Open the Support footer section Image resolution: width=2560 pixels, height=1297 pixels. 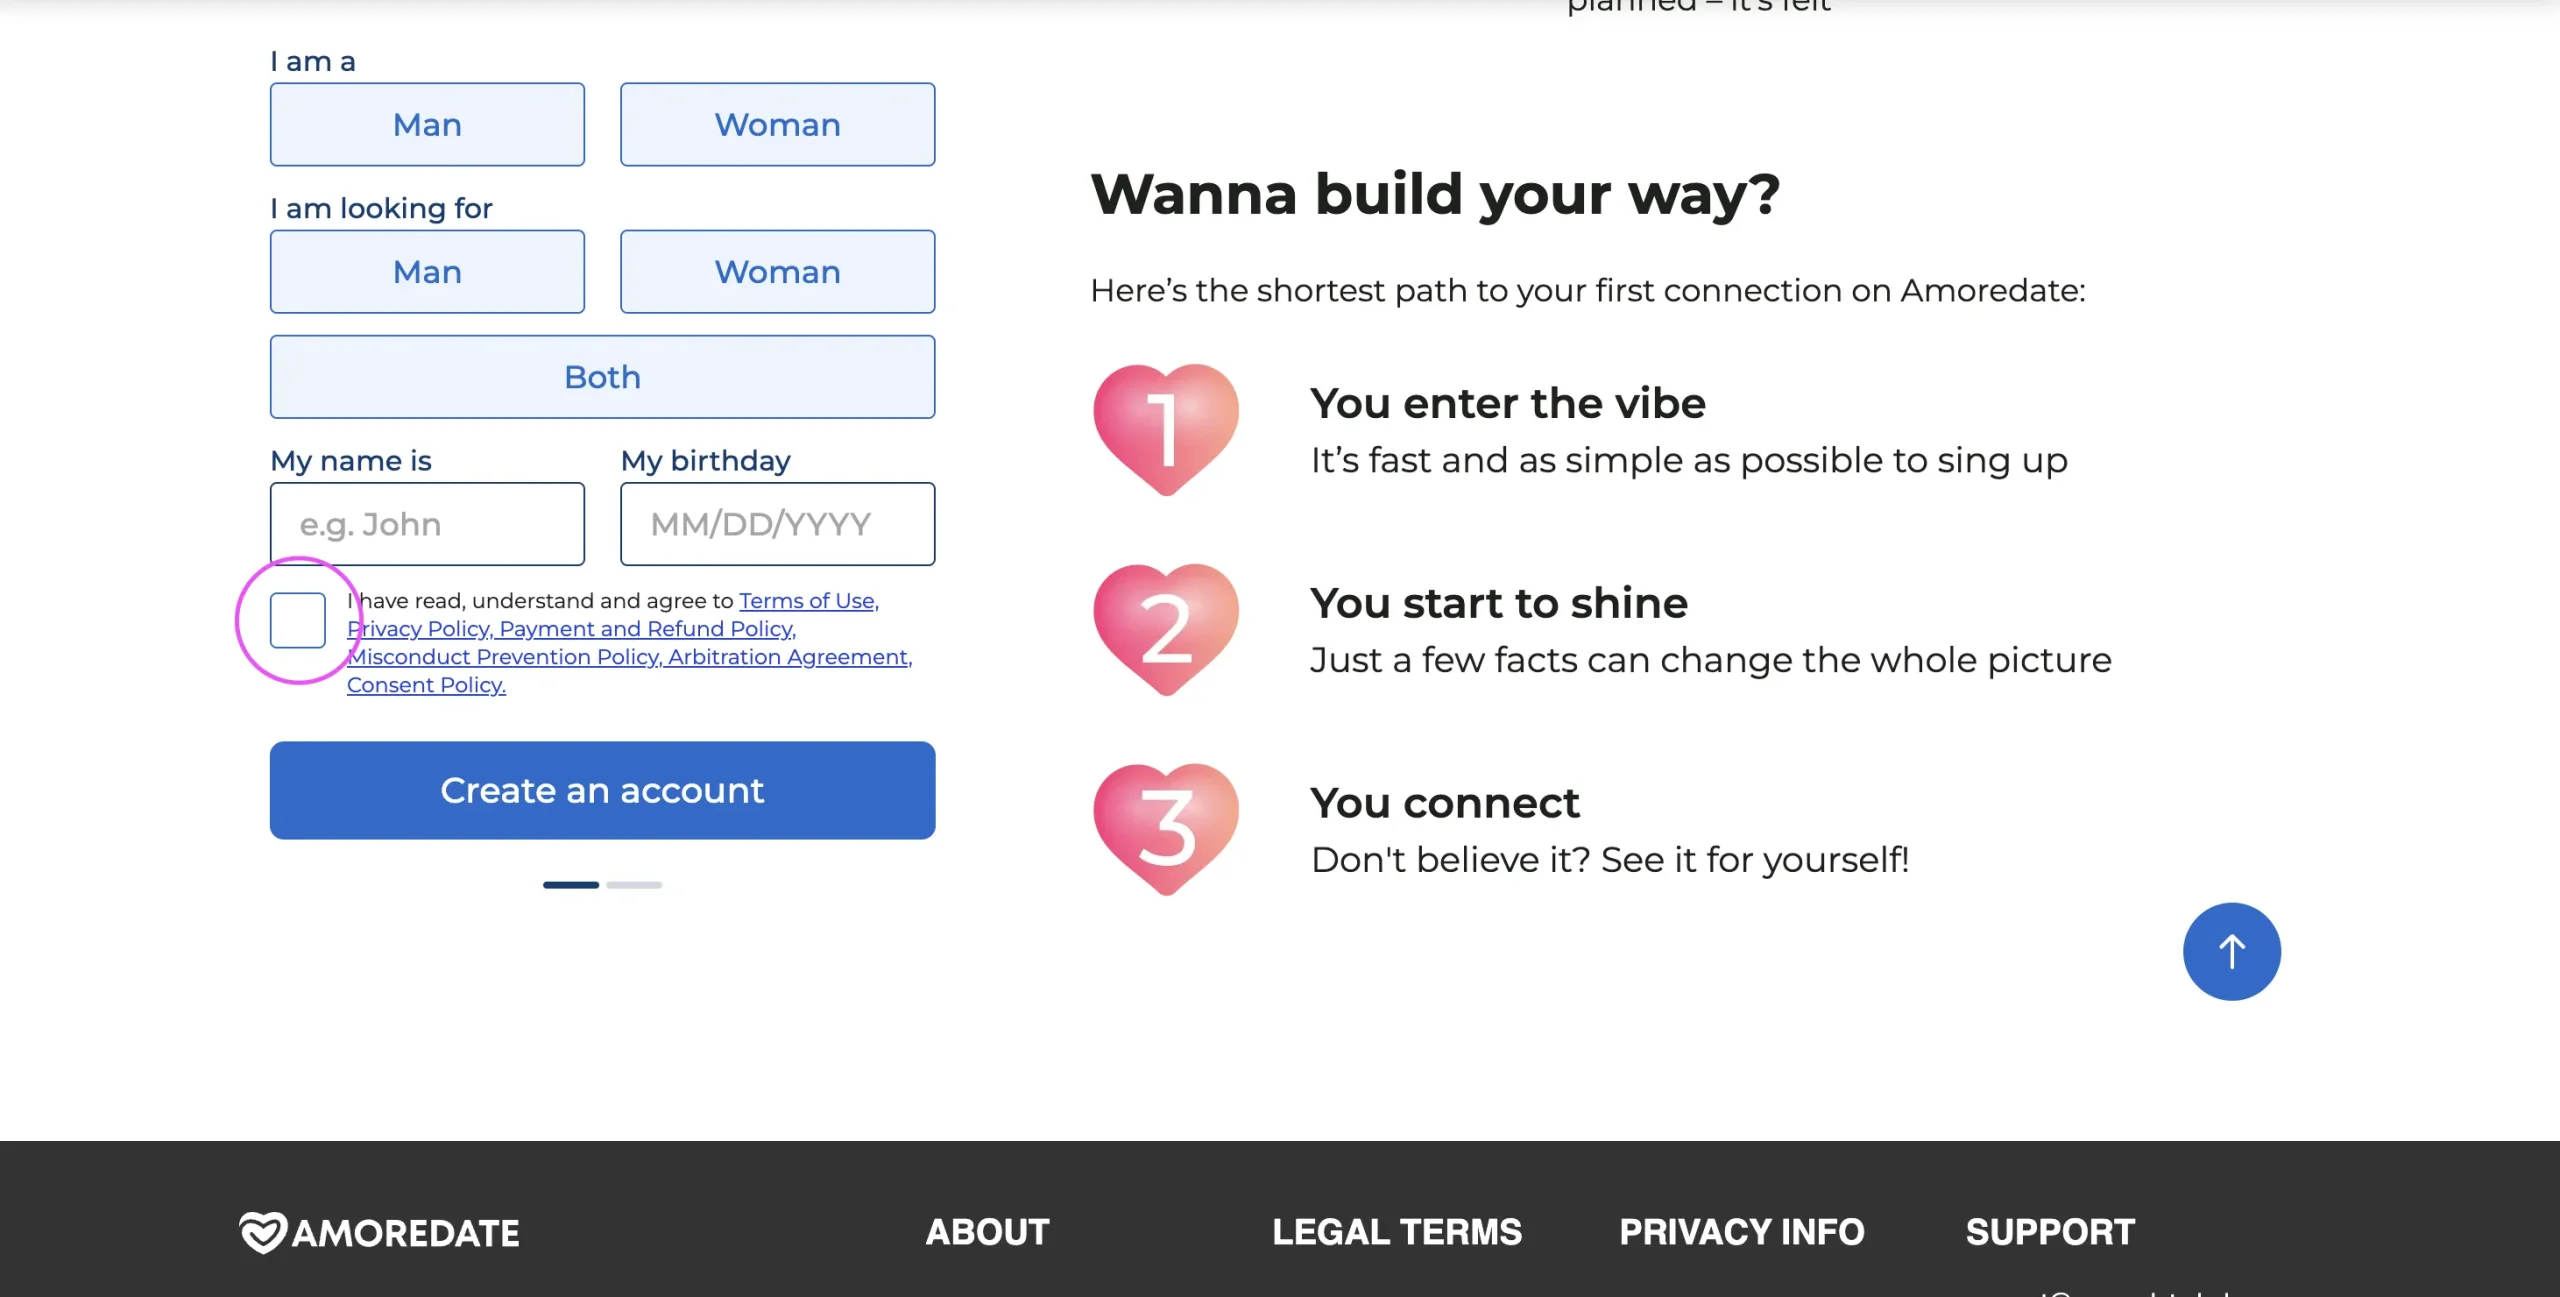[2050, 1232]
